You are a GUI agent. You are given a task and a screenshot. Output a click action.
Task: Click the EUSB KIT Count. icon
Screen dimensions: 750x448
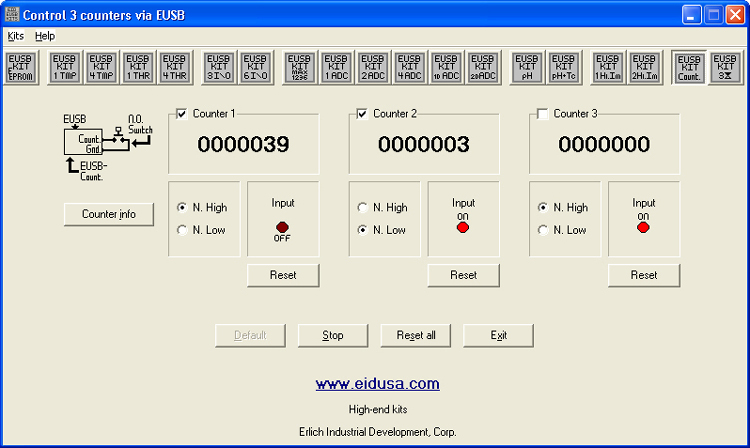[x=689, y=67]
